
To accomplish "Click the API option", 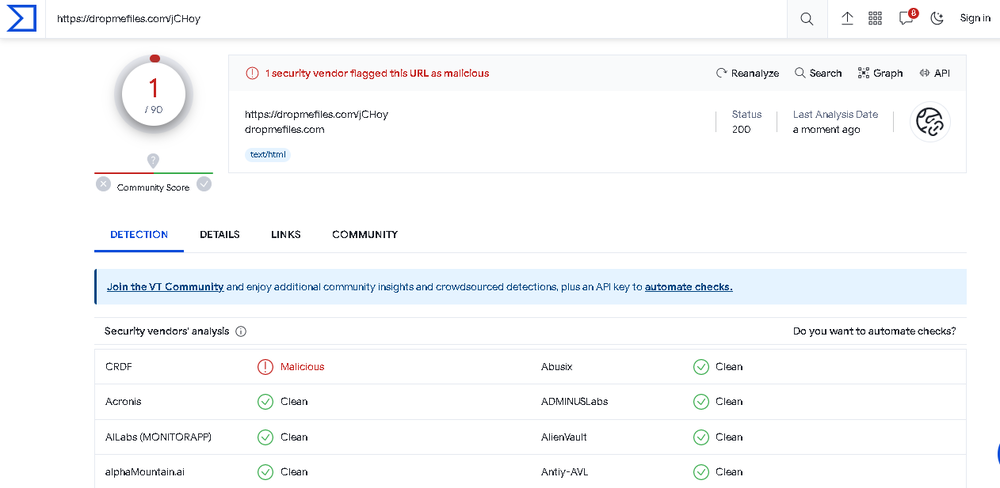I will tap(934, 73).
